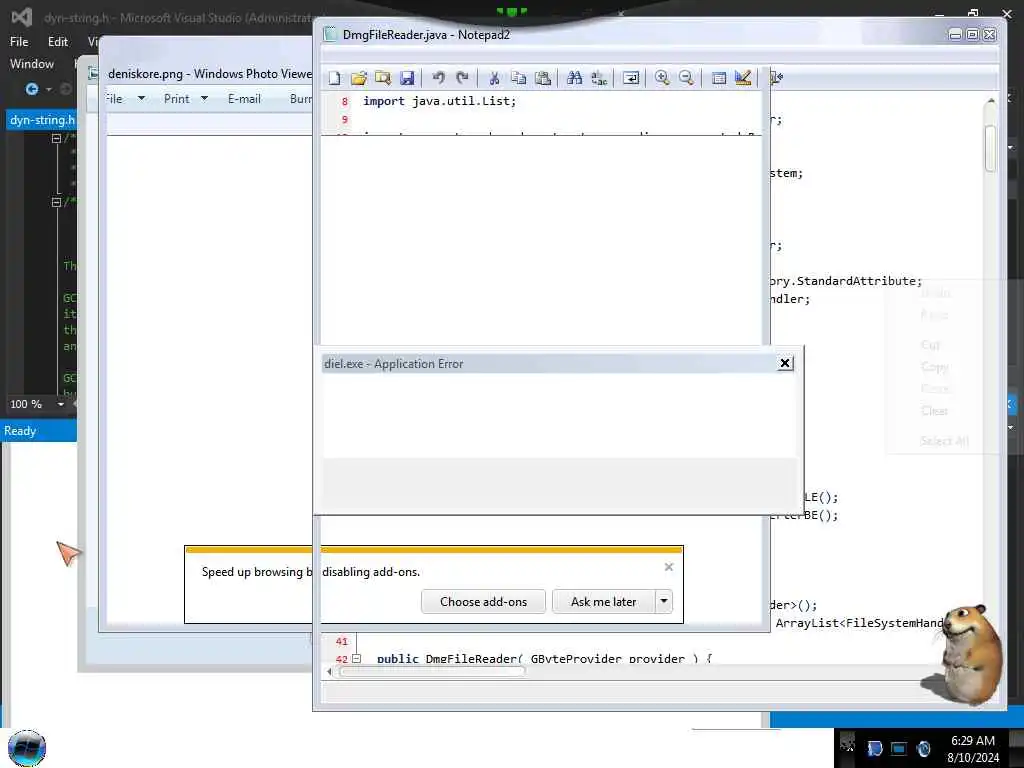Click the Visual Studio logo icon
1024x768 pixels.
pyautogui.click(x=22, y=18)
